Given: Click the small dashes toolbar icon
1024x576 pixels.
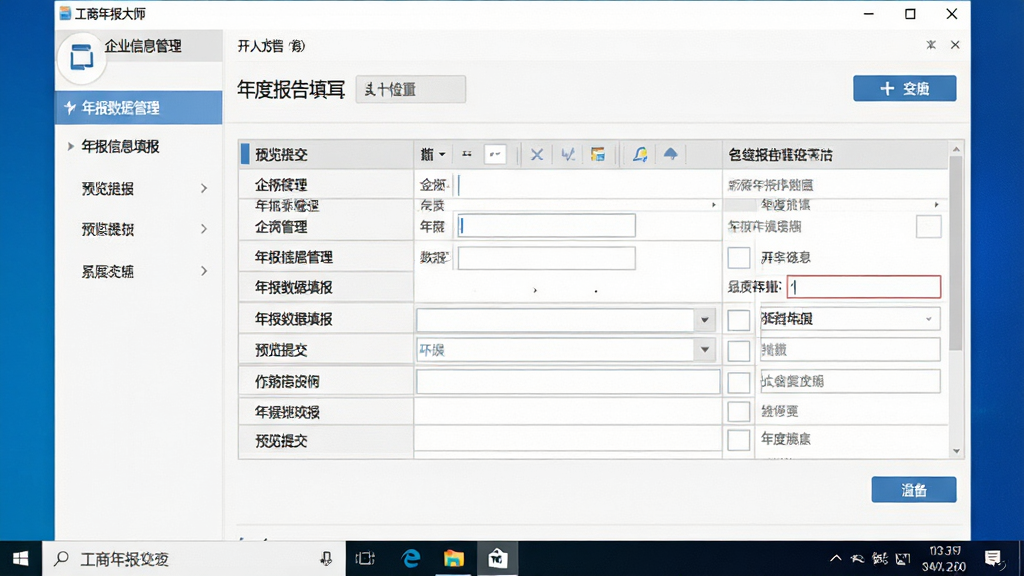Looking at the screenshot, I should [467, 154].
